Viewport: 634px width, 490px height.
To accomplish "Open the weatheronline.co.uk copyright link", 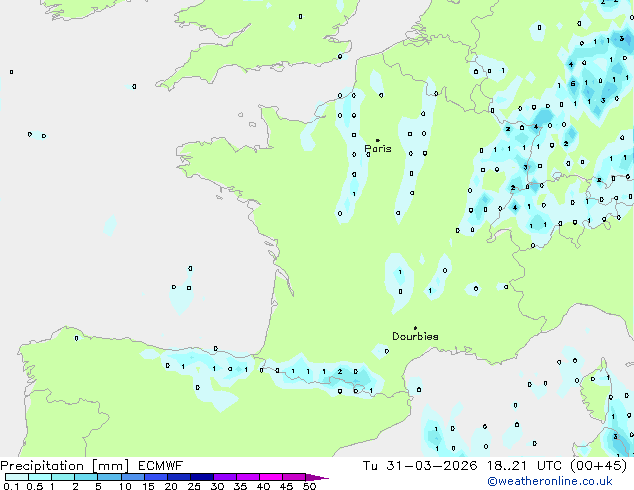I will tap(557, 481).
